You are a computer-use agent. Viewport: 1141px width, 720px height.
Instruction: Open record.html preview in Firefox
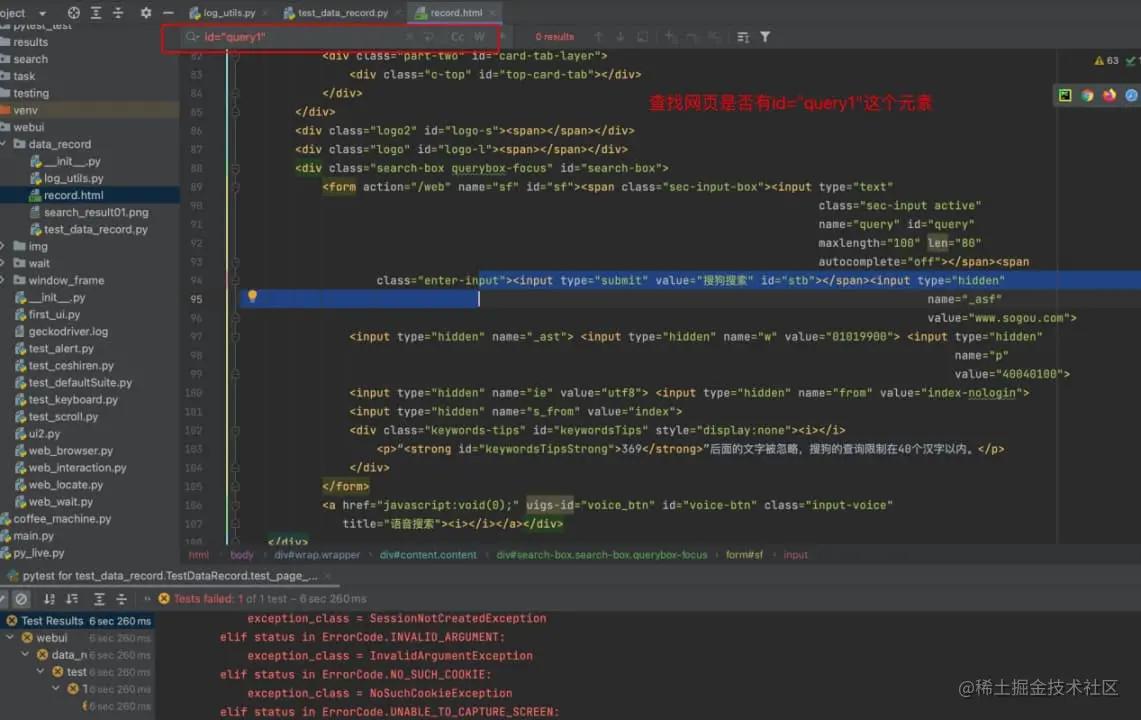(x=1110, y=94)
